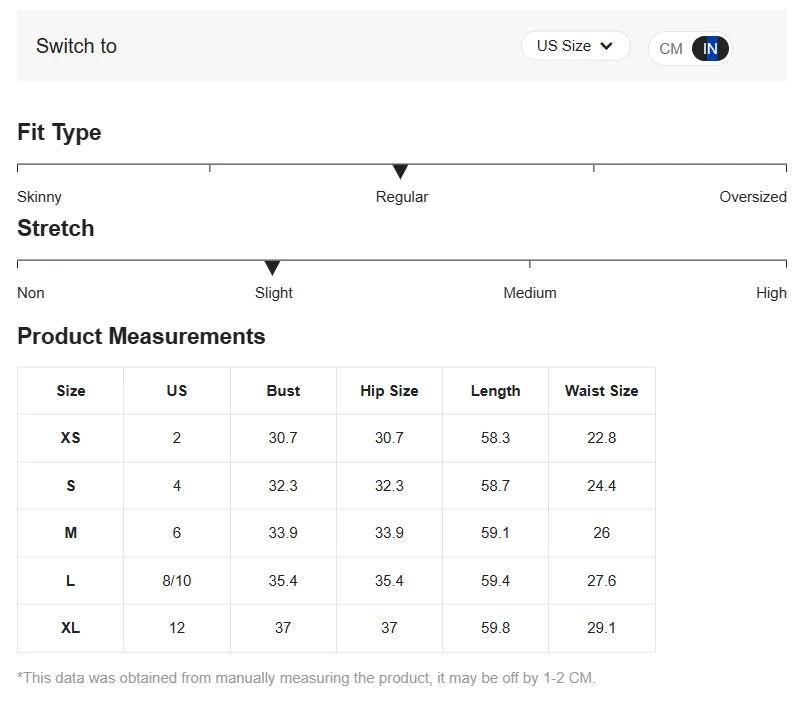803x712 pixels.
Task: Click the 8/10 US size cell
Action: coord(177,580)
